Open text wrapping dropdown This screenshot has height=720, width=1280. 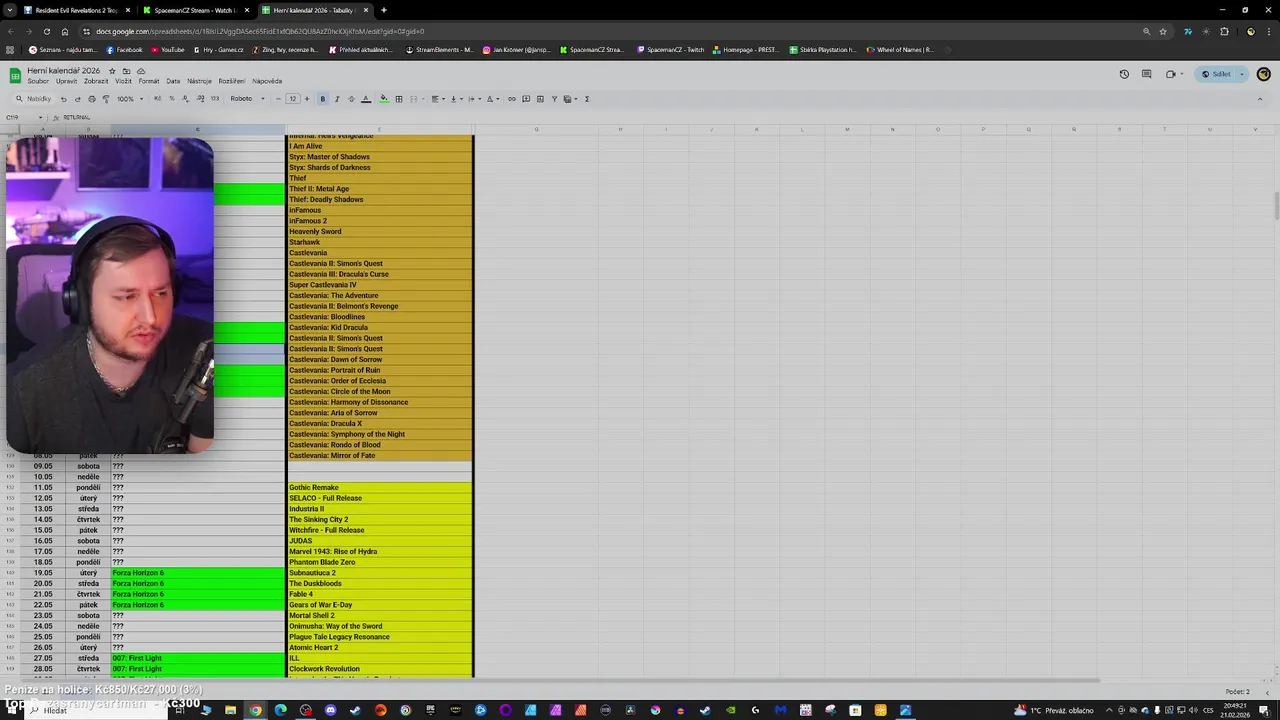pyautogui.click(x=473, y=99)
